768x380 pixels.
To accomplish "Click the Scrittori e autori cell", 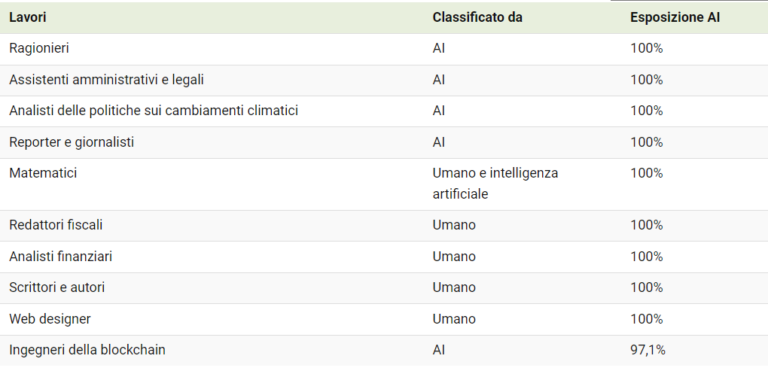I will 57,287.
